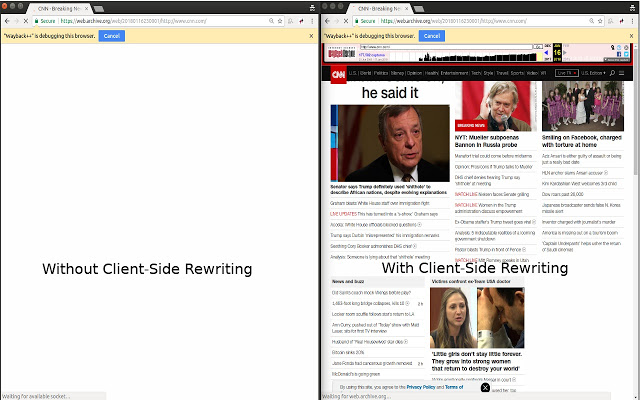Click red extension icon in left window toolbar
The height and width of the screenshot is (400, 640).
point(301,21)
